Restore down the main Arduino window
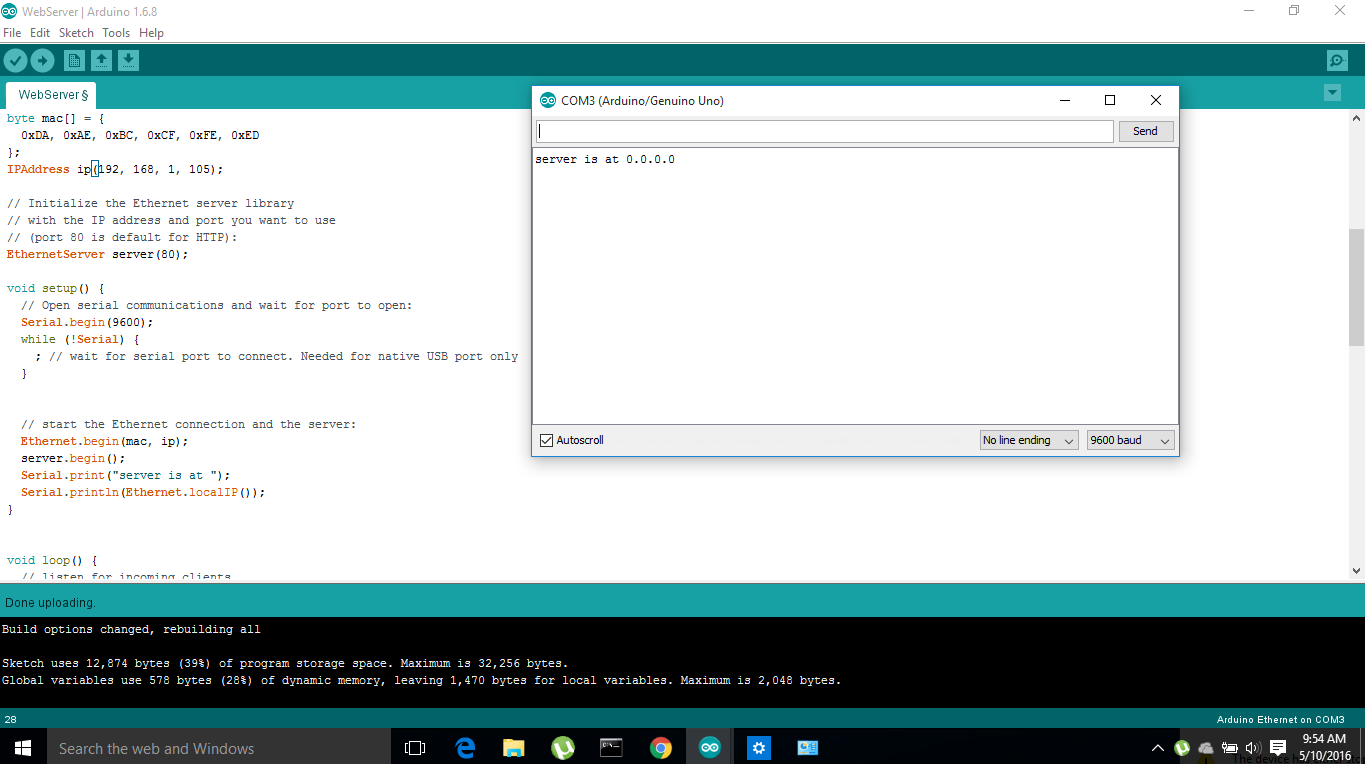 pyautogui.click(x=1294, y=11)
